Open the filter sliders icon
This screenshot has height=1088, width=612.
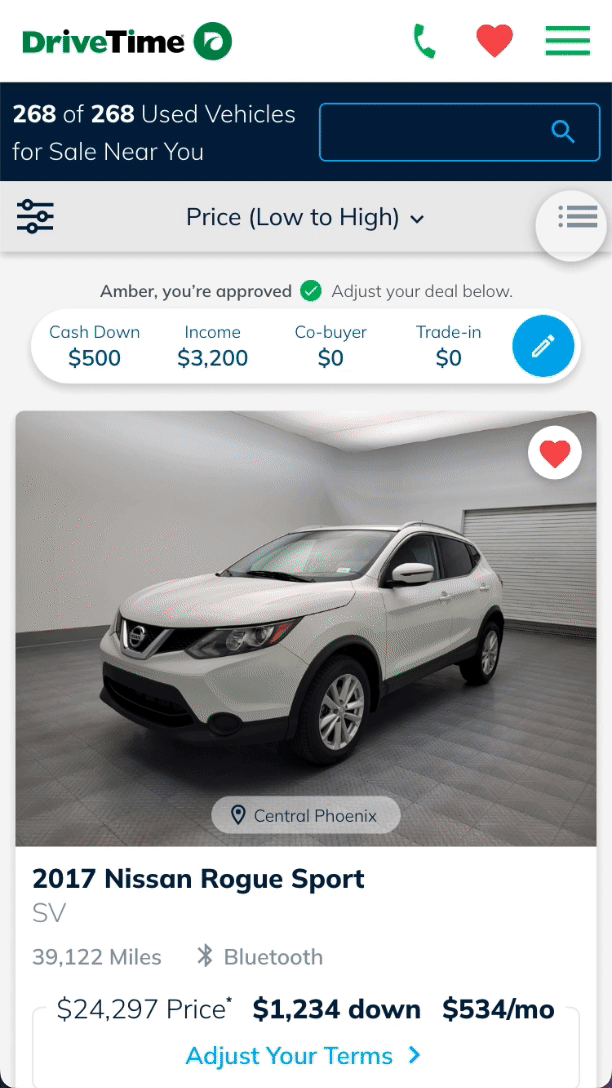(x=35, y=216)
